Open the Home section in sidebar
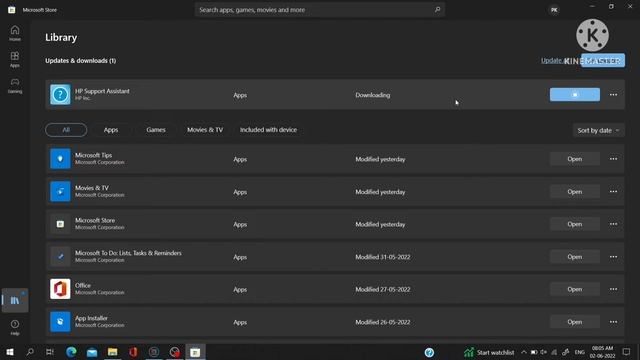The image size is (640, 360). [x=15, y=33]
